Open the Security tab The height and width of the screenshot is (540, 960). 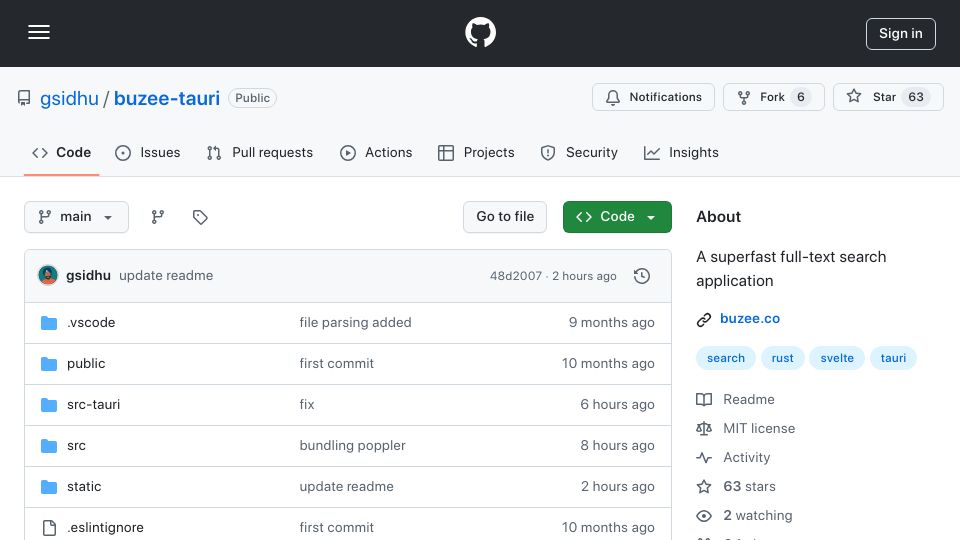point(579,152)
